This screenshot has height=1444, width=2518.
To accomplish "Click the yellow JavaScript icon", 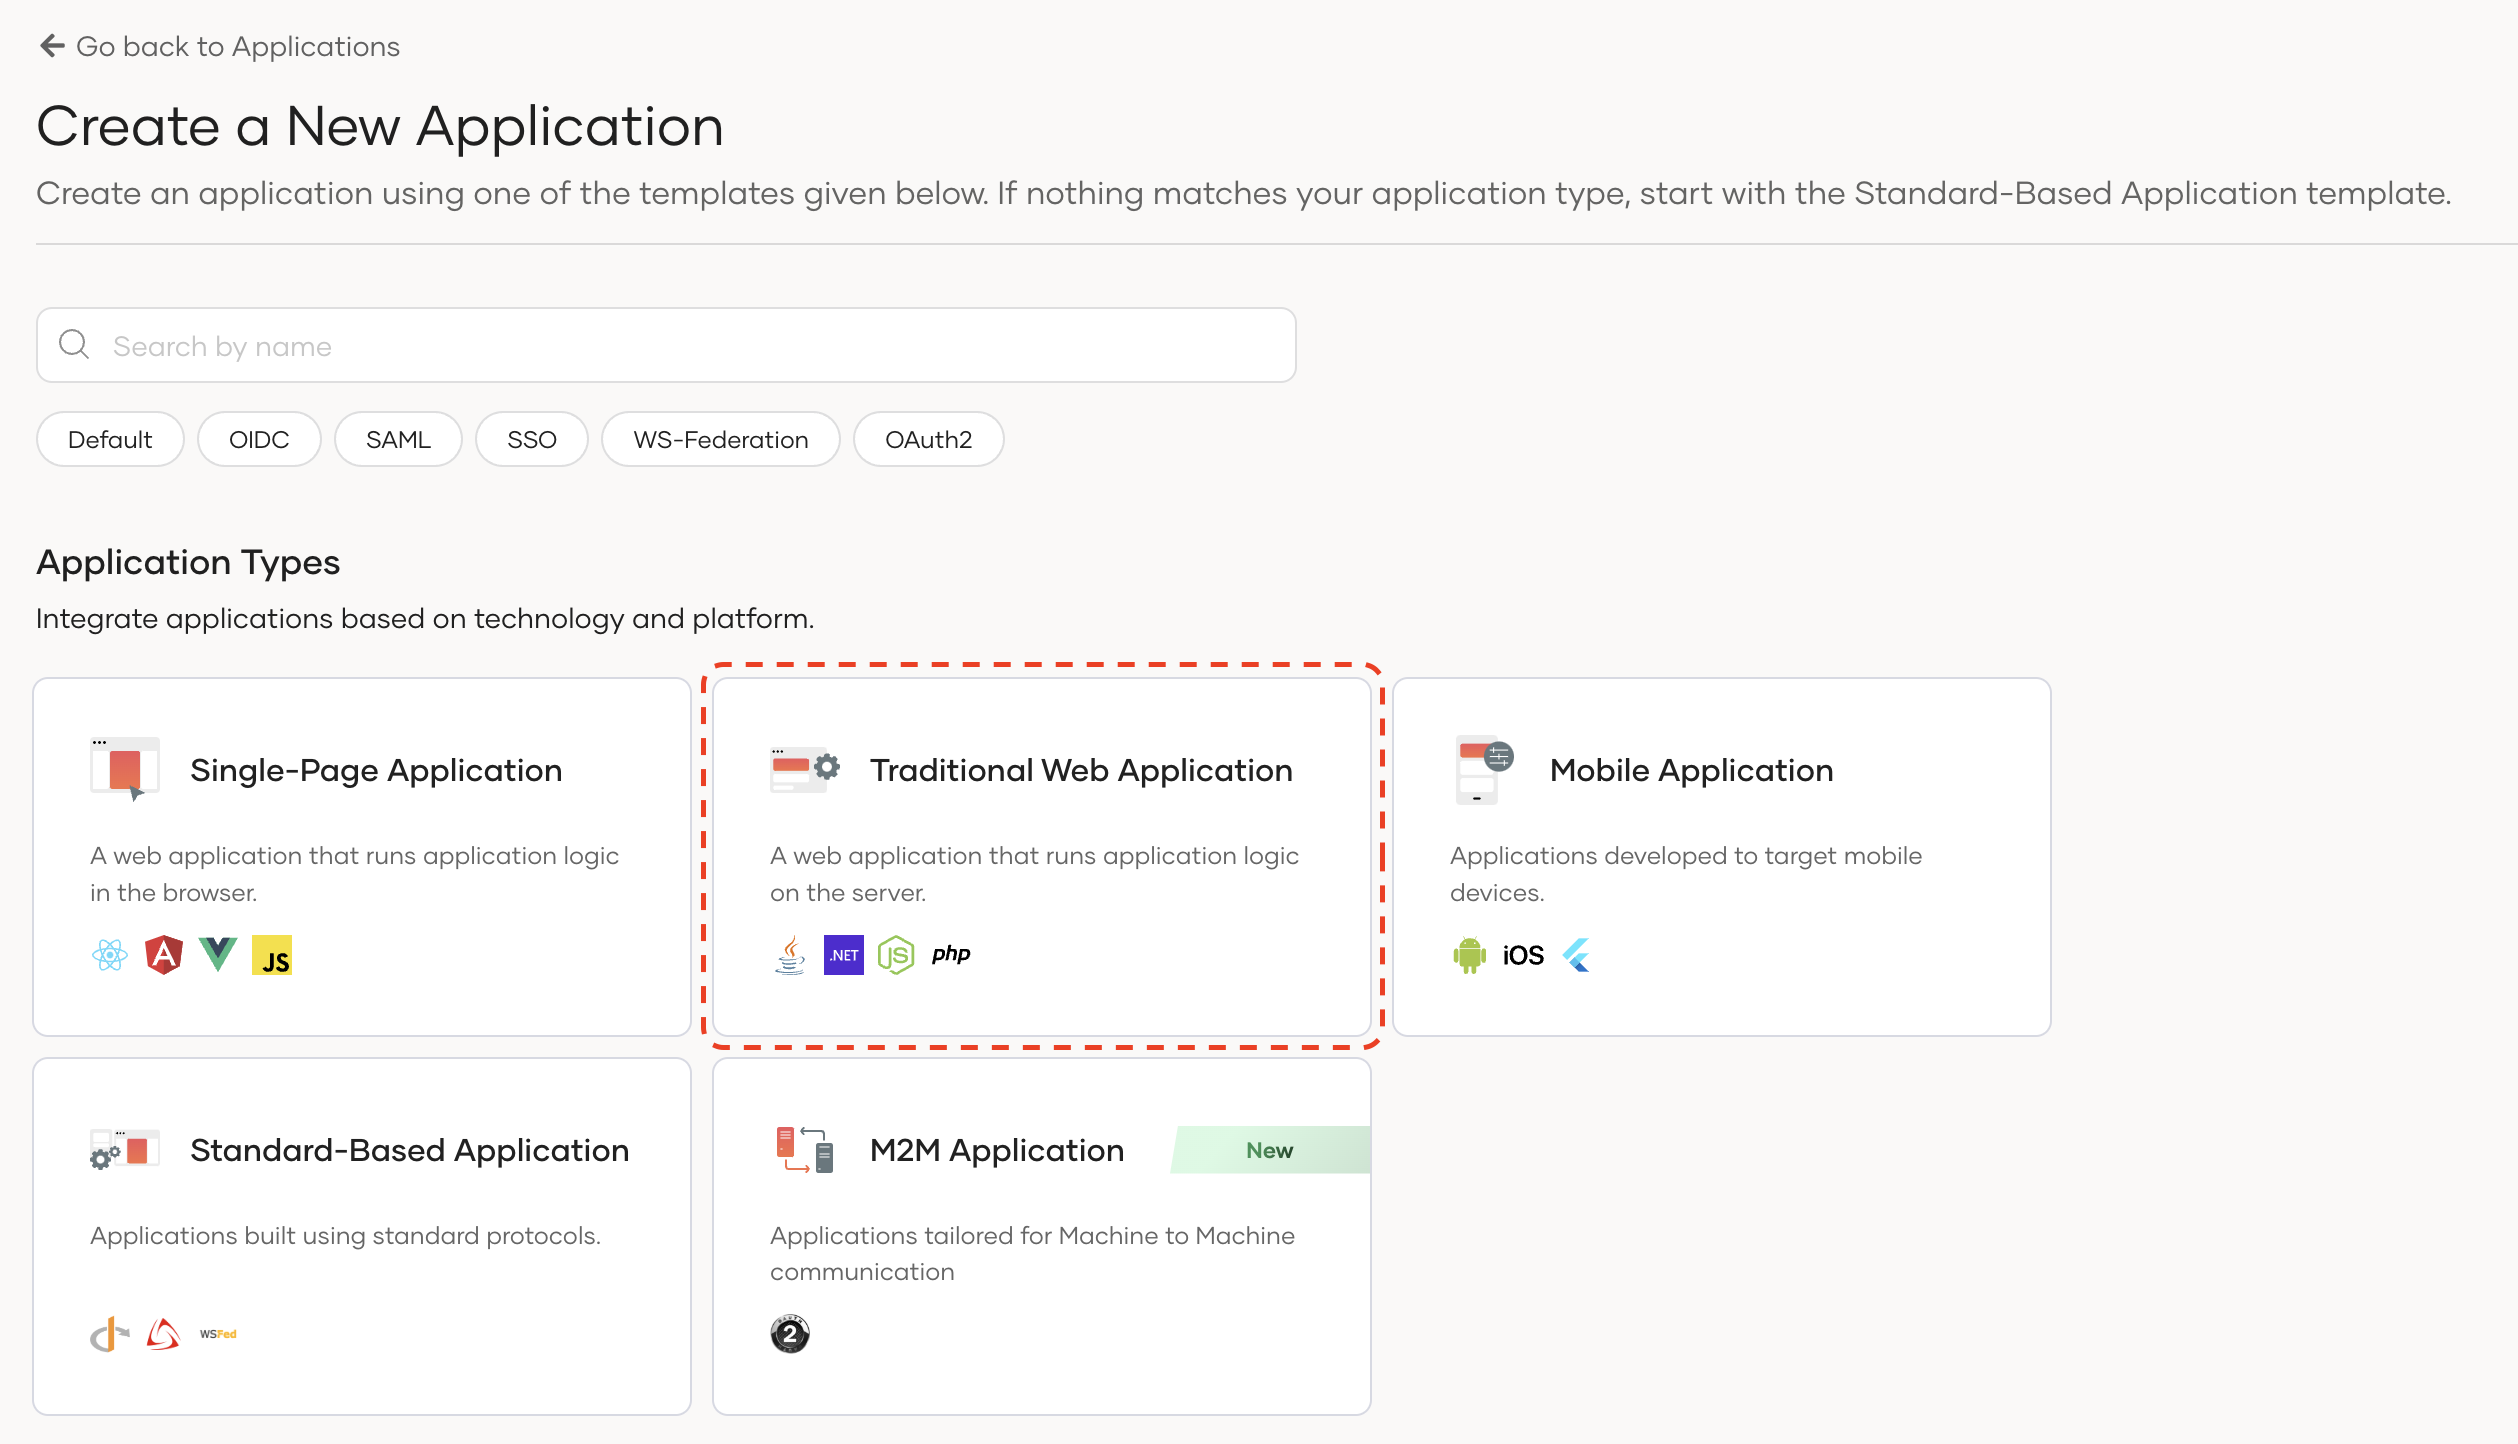I will click(x=272, y=954).
